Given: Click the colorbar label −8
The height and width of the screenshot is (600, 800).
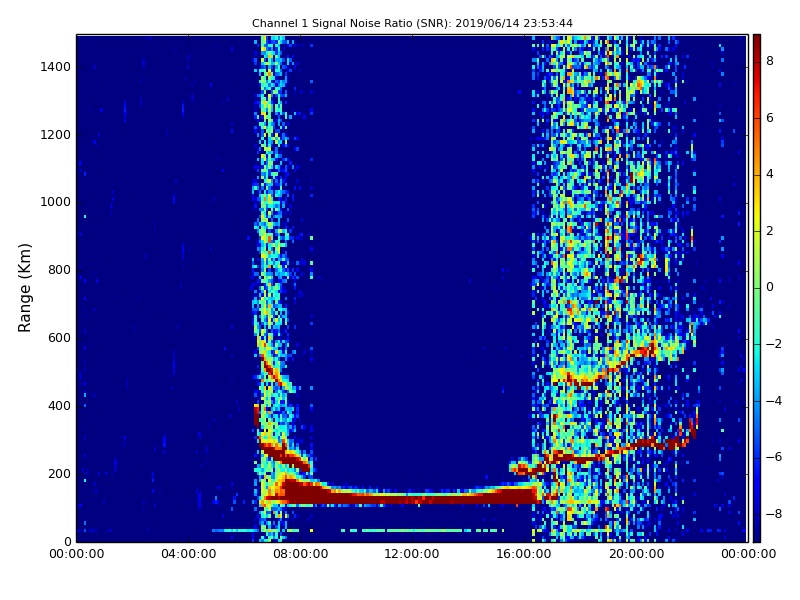Looking at the screenshot, I should [x=773, y=514].
